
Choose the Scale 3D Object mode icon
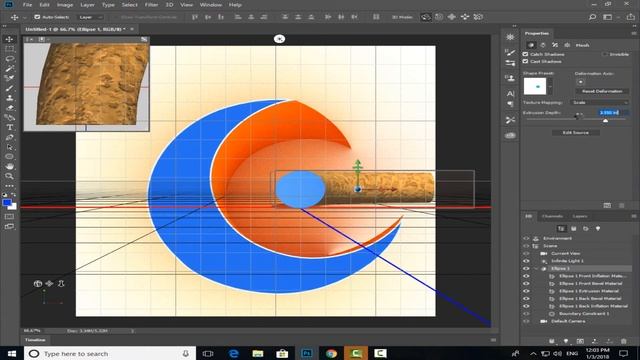[x=478, y=17]
